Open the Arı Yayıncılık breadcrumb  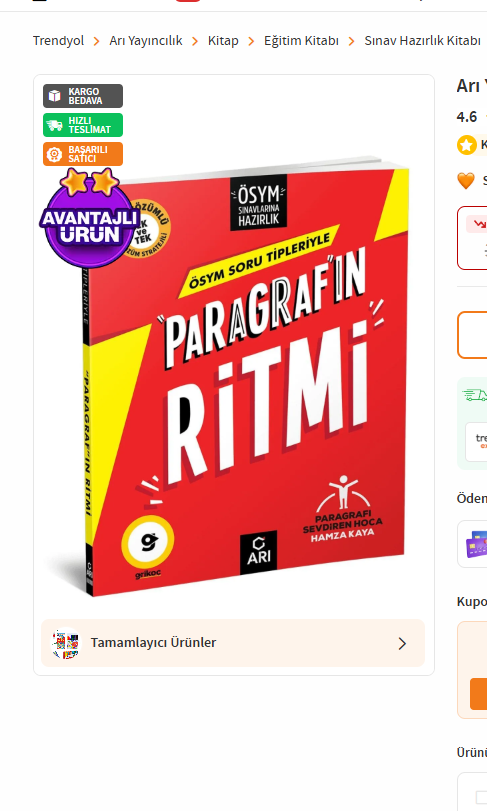(146, 41)
